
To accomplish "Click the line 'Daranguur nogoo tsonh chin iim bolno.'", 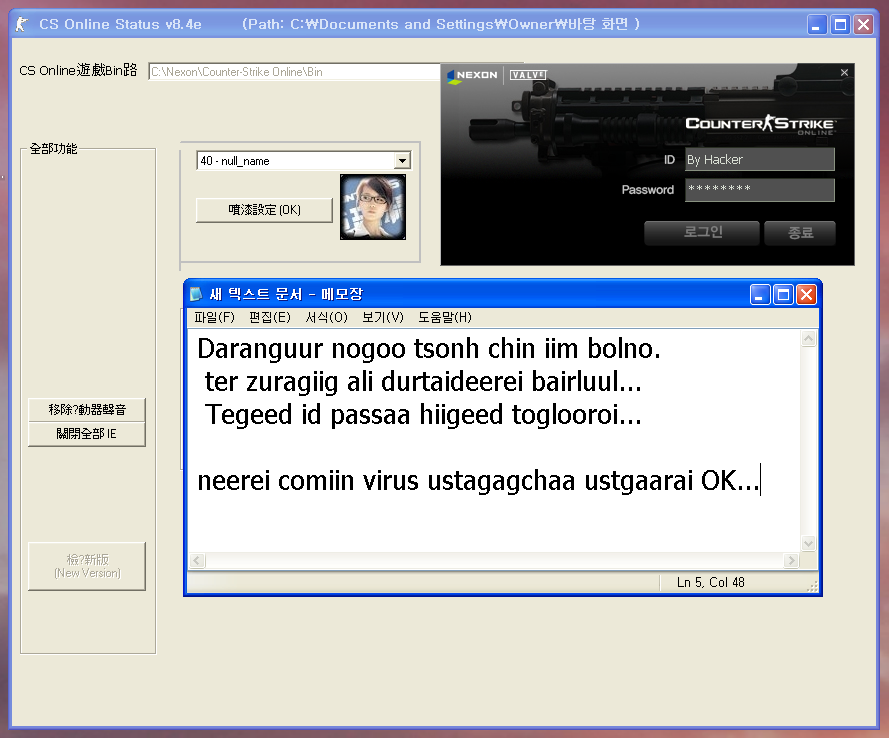I will (x=429, y=349).
